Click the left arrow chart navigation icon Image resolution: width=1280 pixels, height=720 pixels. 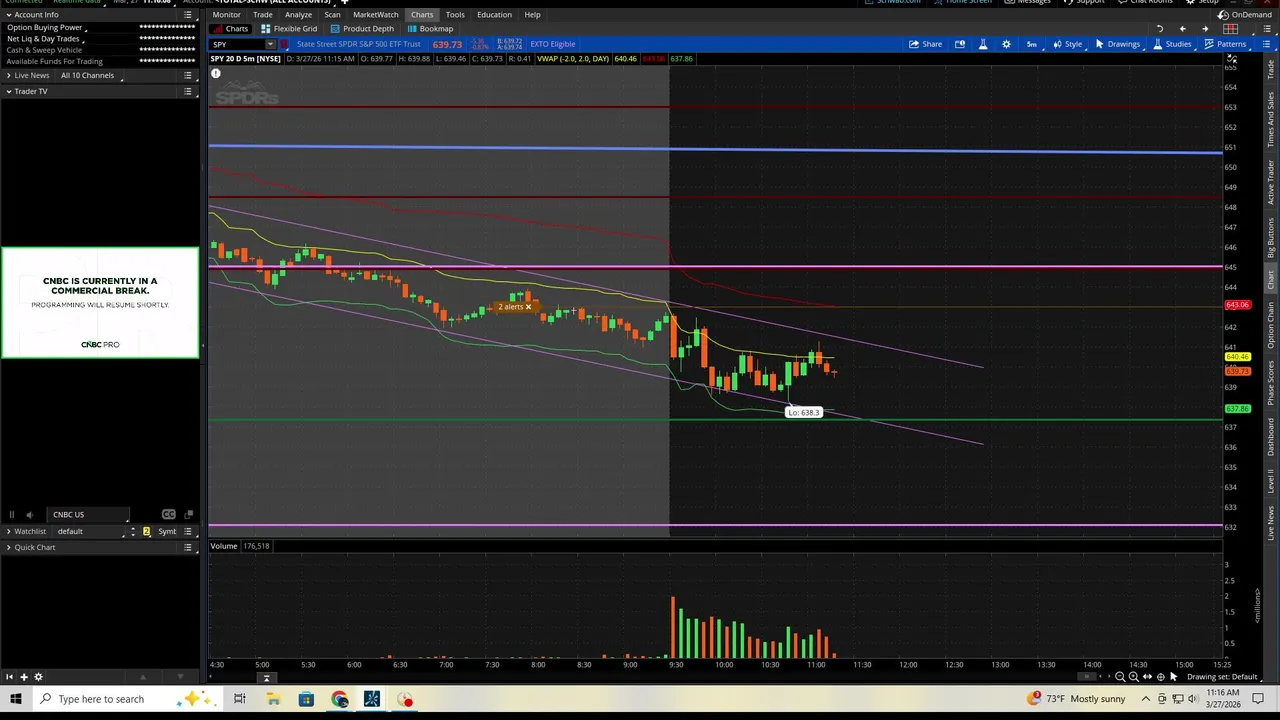point(1182,28)
